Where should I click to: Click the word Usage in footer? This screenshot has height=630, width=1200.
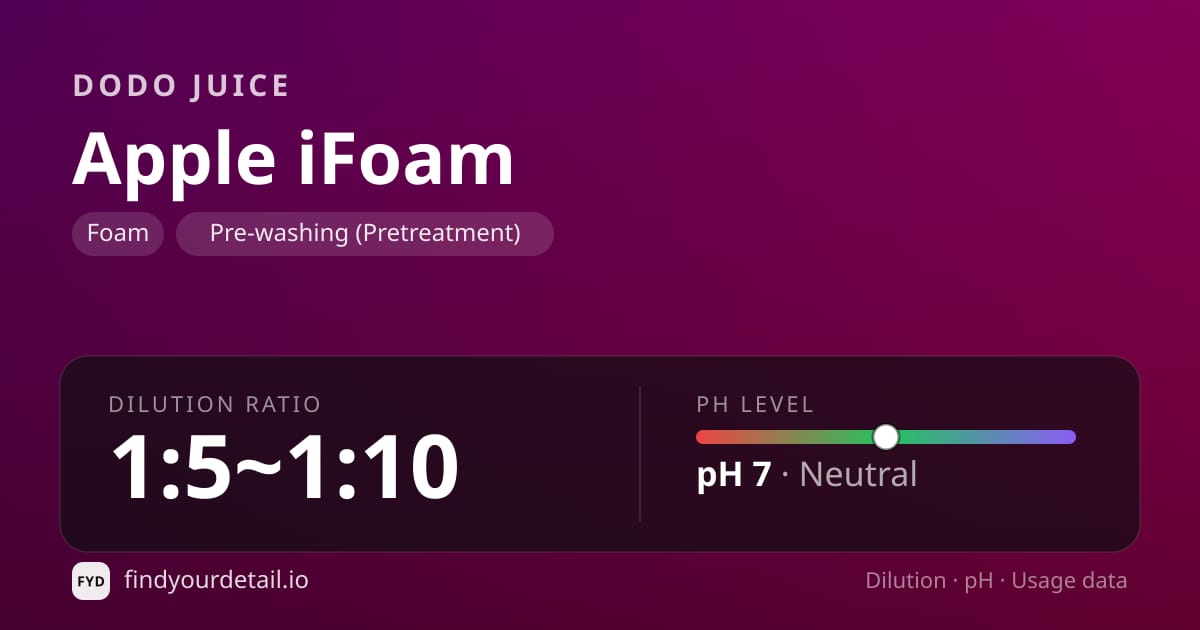[1041, 580]
